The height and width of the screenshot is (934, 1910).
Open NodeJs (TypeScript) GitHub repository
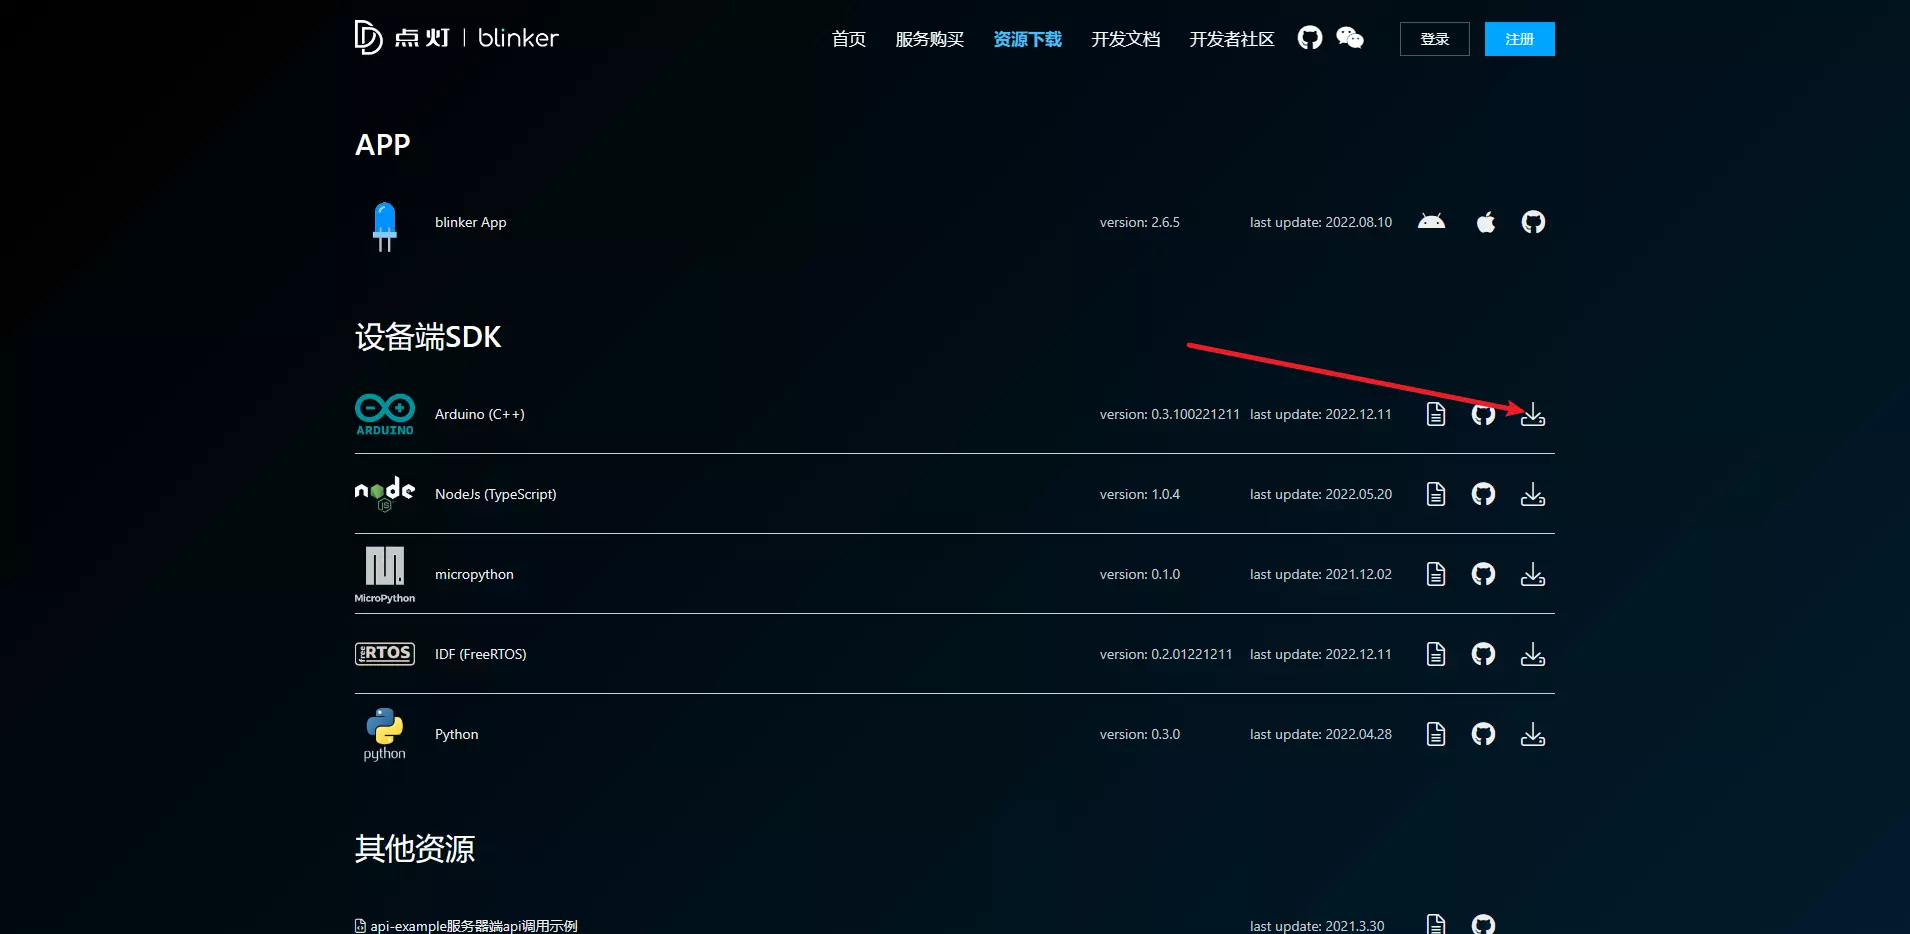[x=1484, y=494]
